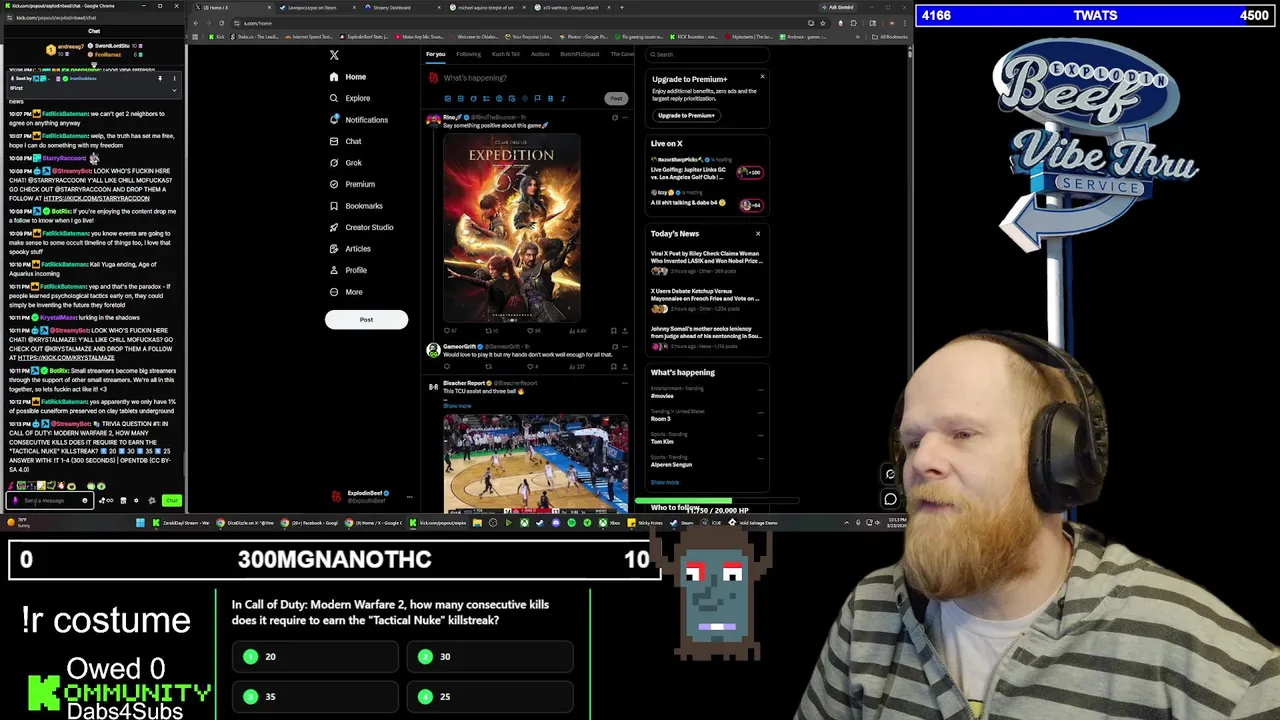Screen dimensions: 1280x720
Task: Click the small Post button in composer
Action: pyautogui.click(x=616, y=98)
